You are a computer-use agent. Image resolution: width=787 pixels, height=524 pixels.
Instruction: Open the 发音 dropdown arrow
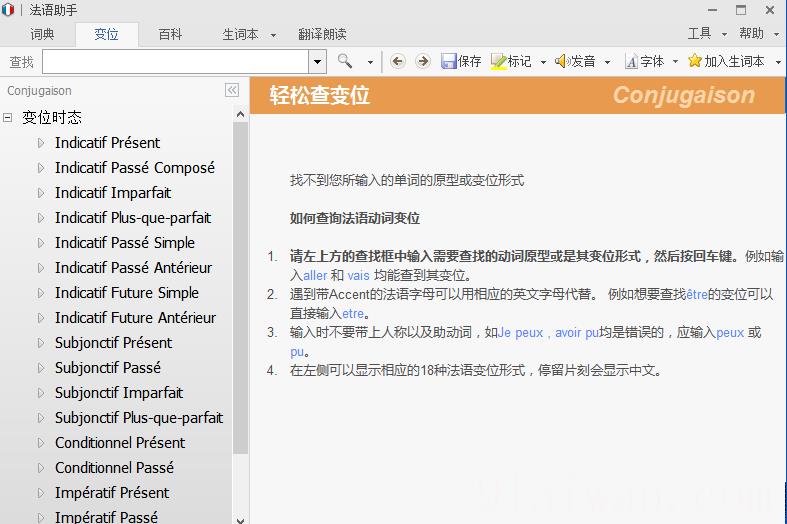pos(607,62)
